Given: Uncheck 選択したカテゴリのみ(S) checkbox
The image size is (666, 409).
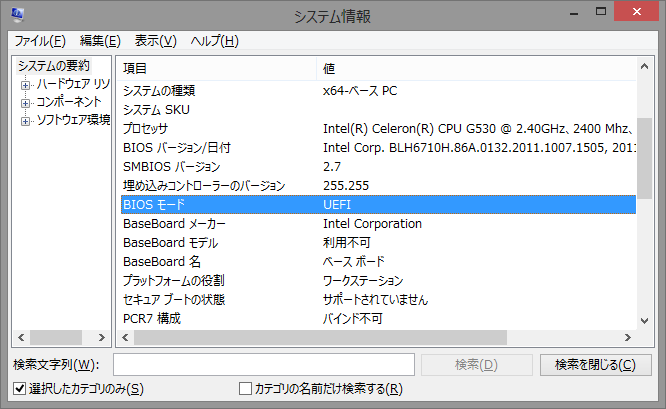Looking at the screenshot, I should [x=20, y=389].
